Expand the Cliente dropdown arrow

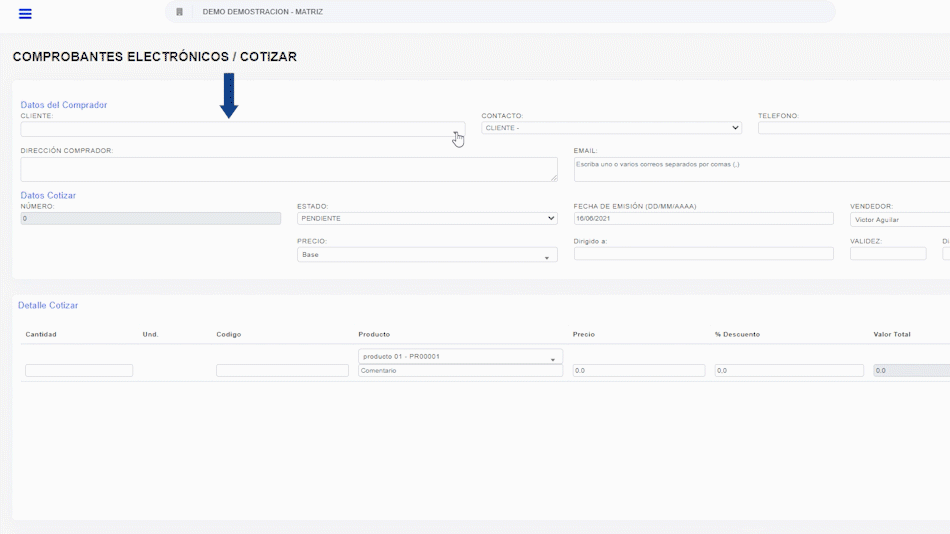click(456, 132)
